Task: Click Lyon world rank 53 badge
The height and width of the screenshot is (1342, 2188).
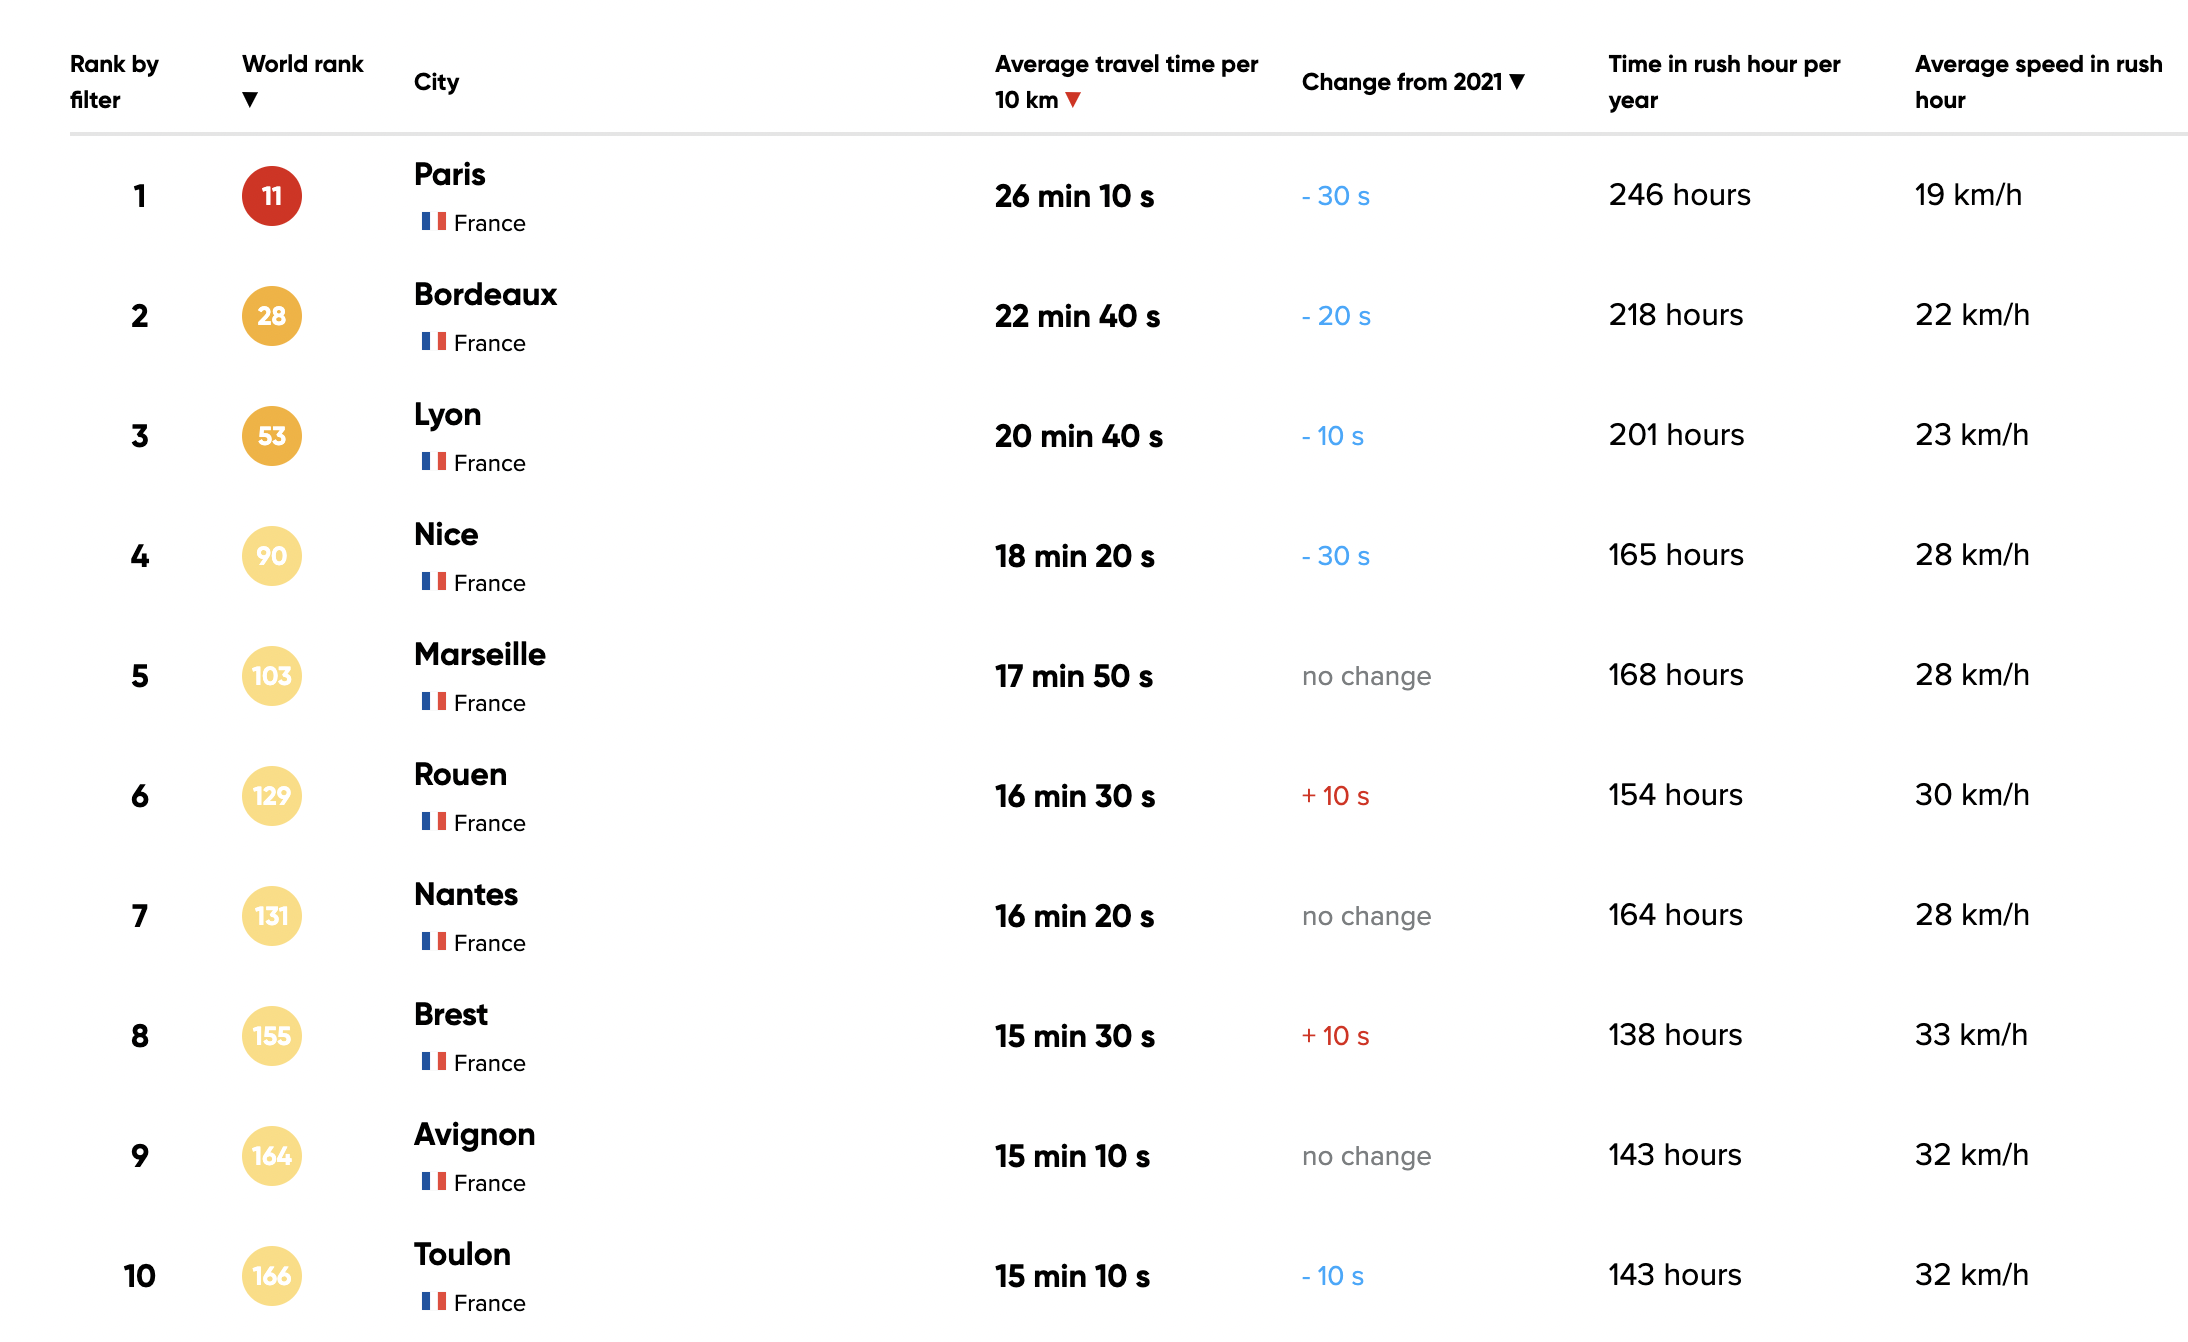Action: pyautogui.click(x=272, y=436)
